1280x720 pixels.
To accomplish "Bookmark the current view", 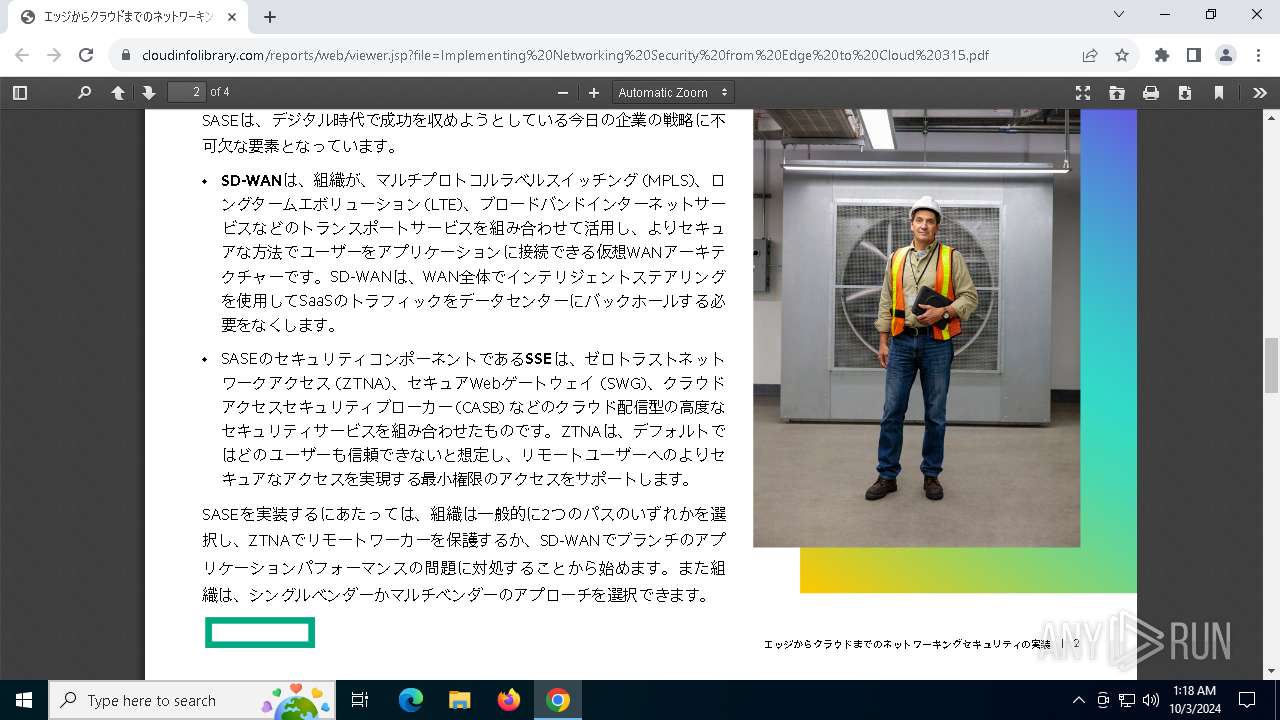I will (x=1219, y=92).
